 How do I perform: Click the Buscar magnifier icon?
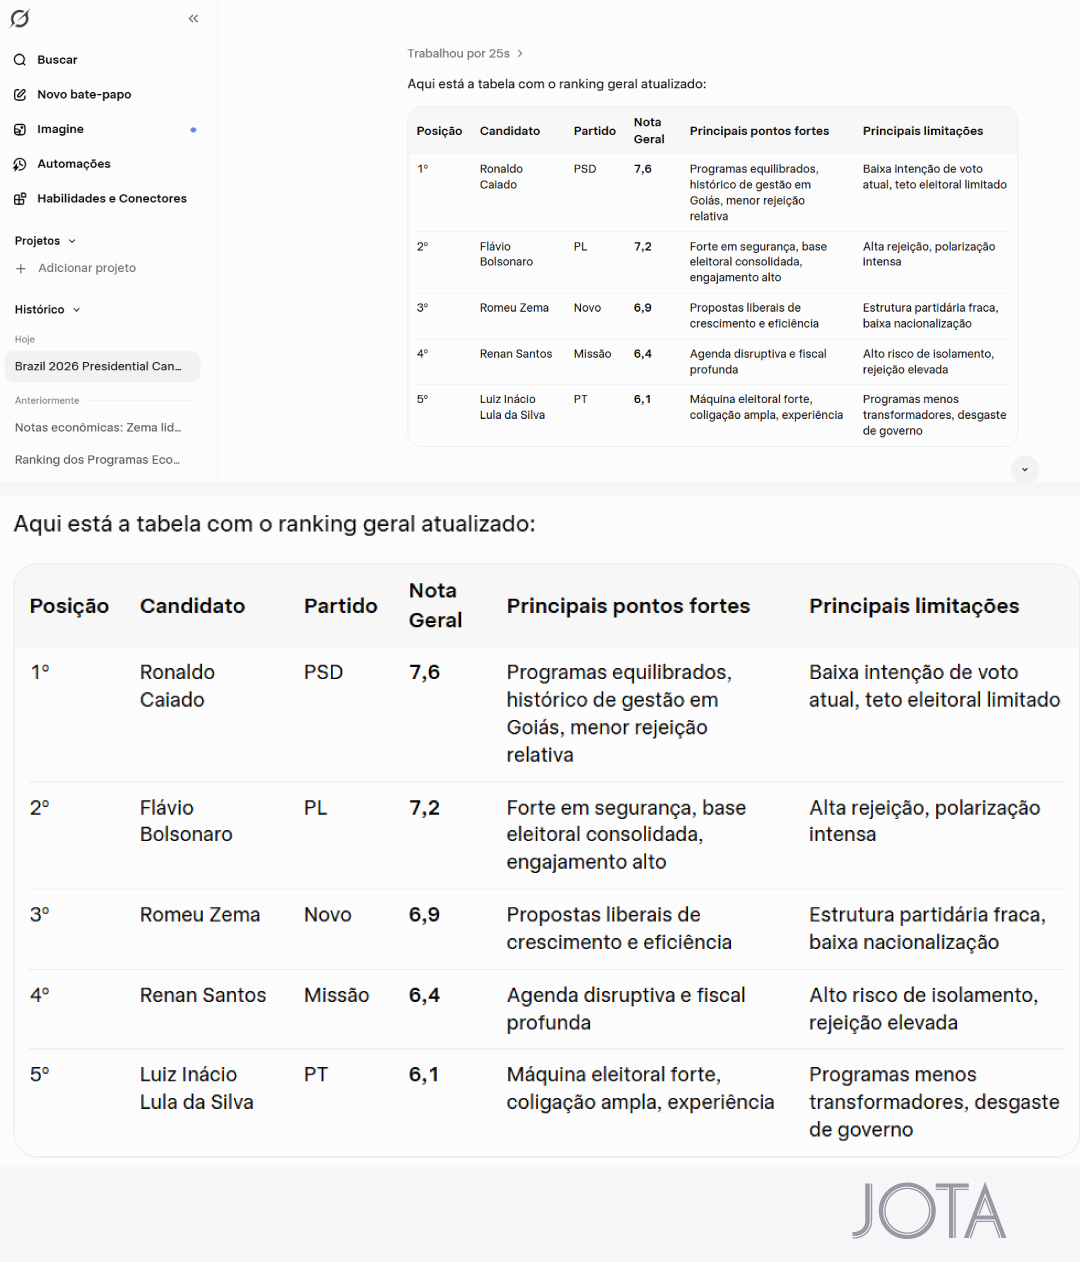click(20, 60)
